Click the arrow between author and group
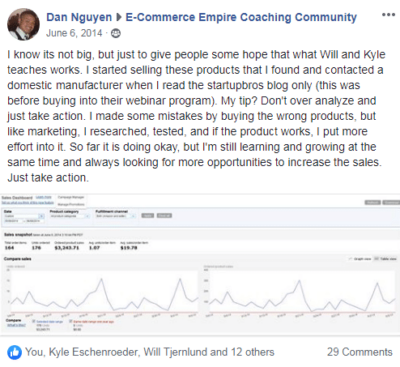Image resolution: width=400 pixels, height=367 pixels. [119, 17]
